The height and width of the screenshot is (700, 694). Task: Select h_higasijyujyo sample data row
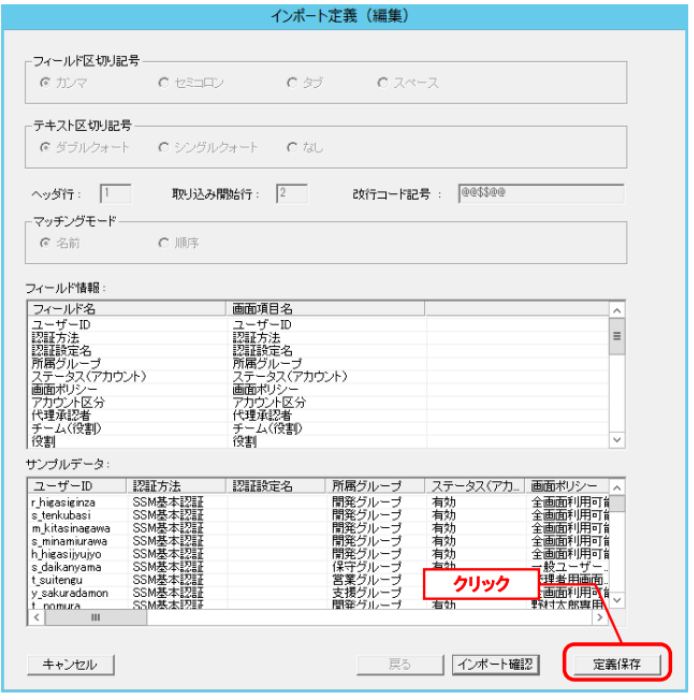[x=319, y=554]
